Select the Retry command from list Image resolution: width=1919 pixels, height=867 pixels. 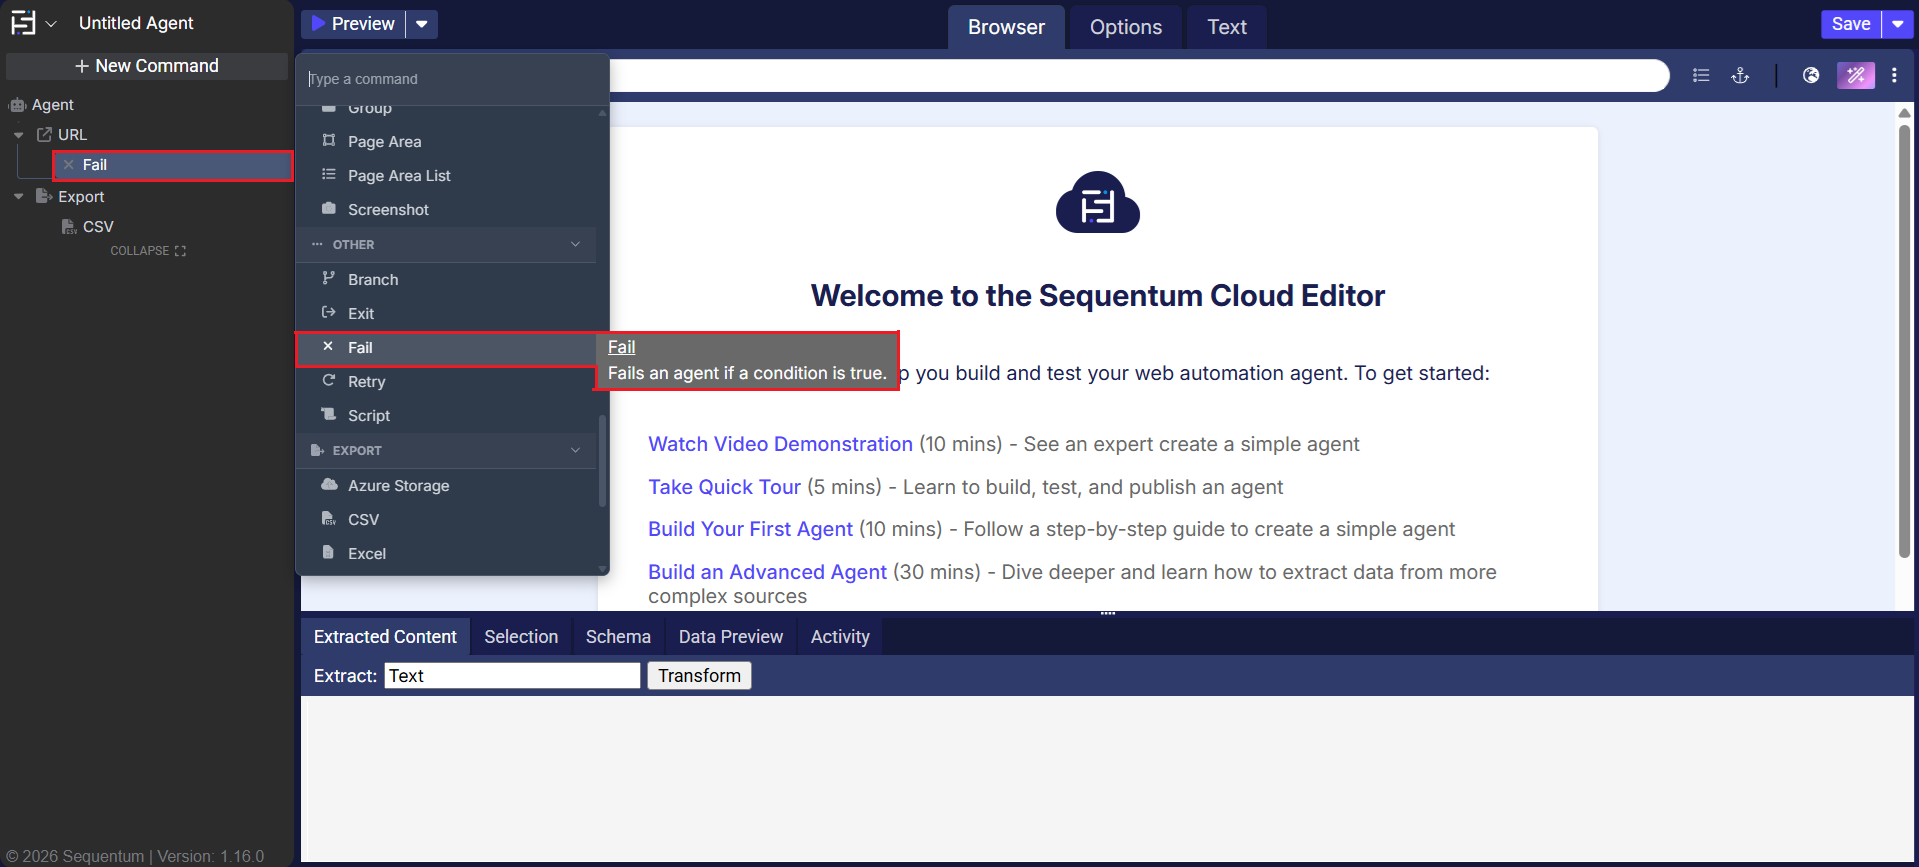point(366,382)
